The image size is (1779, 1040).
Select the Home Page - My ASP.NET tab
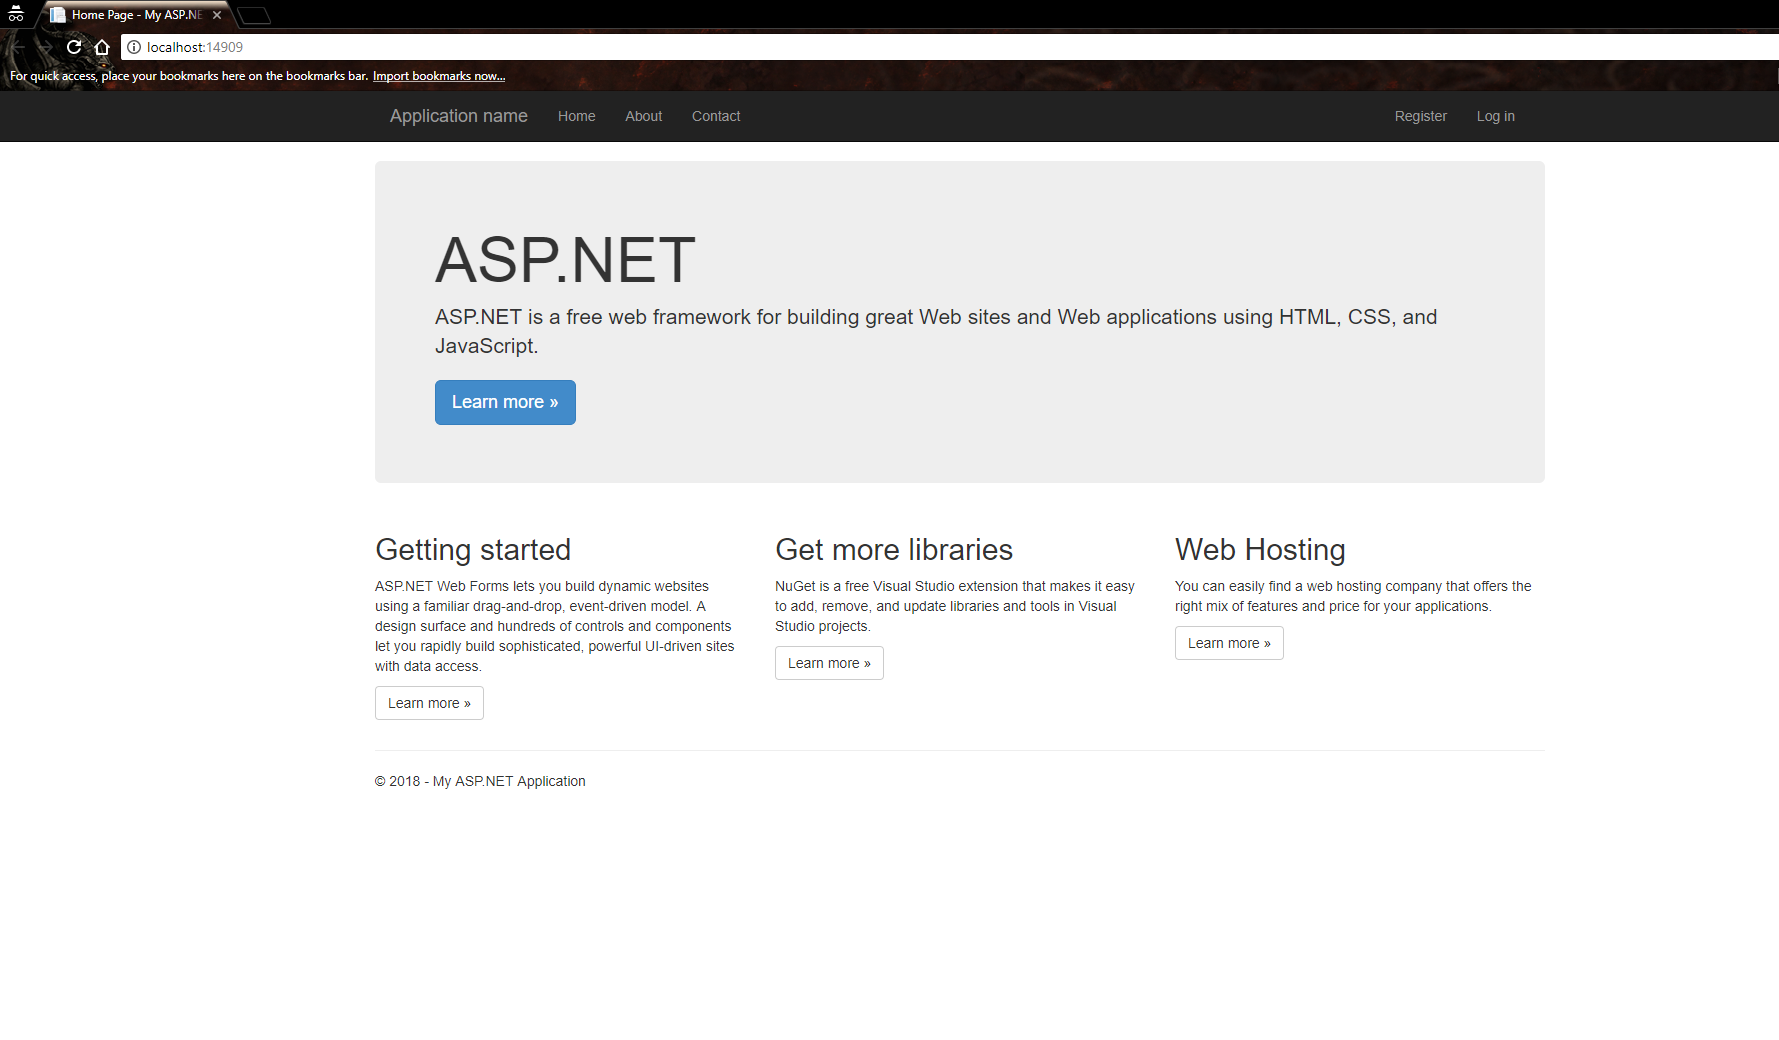pos(135,15)
